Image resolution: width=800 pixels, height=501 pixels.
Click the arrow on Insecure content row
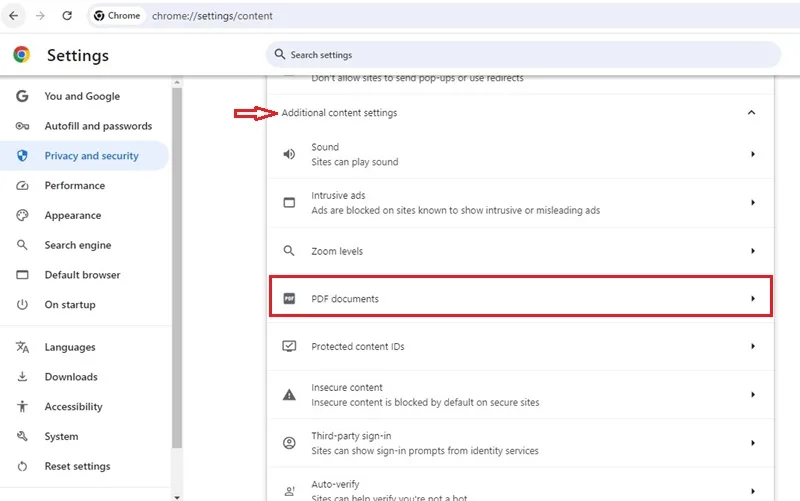(x=753, y=394)
